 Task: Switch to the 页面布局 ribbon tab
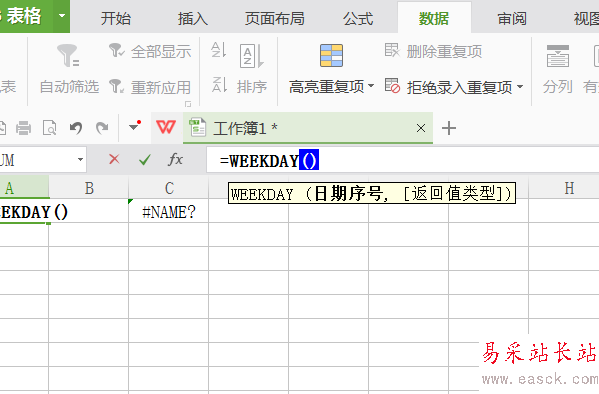pos(275,18)
